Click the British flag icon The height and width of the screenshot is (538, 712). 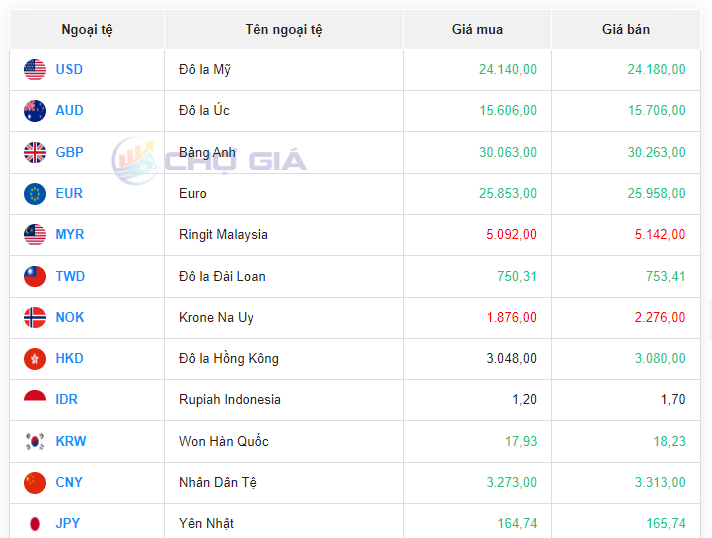point(35,153)
